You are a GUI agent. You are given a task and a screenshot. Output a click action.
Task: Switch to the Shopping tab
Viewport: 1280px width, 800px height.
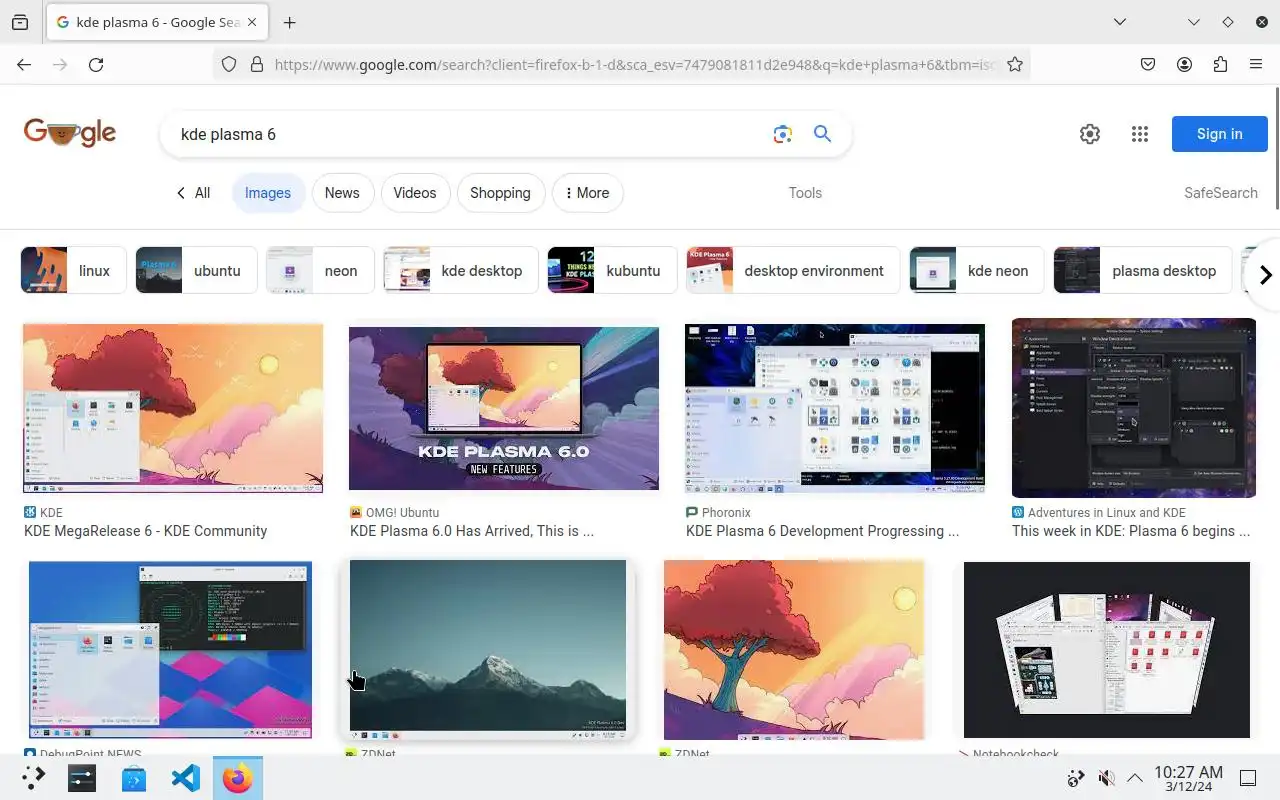point(500,193)
